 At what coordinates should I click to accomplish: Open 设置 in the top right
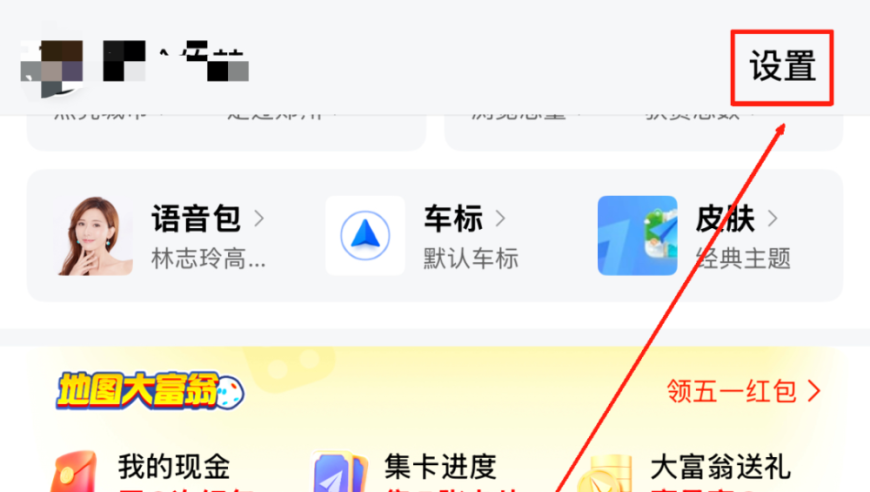[782, 67]
